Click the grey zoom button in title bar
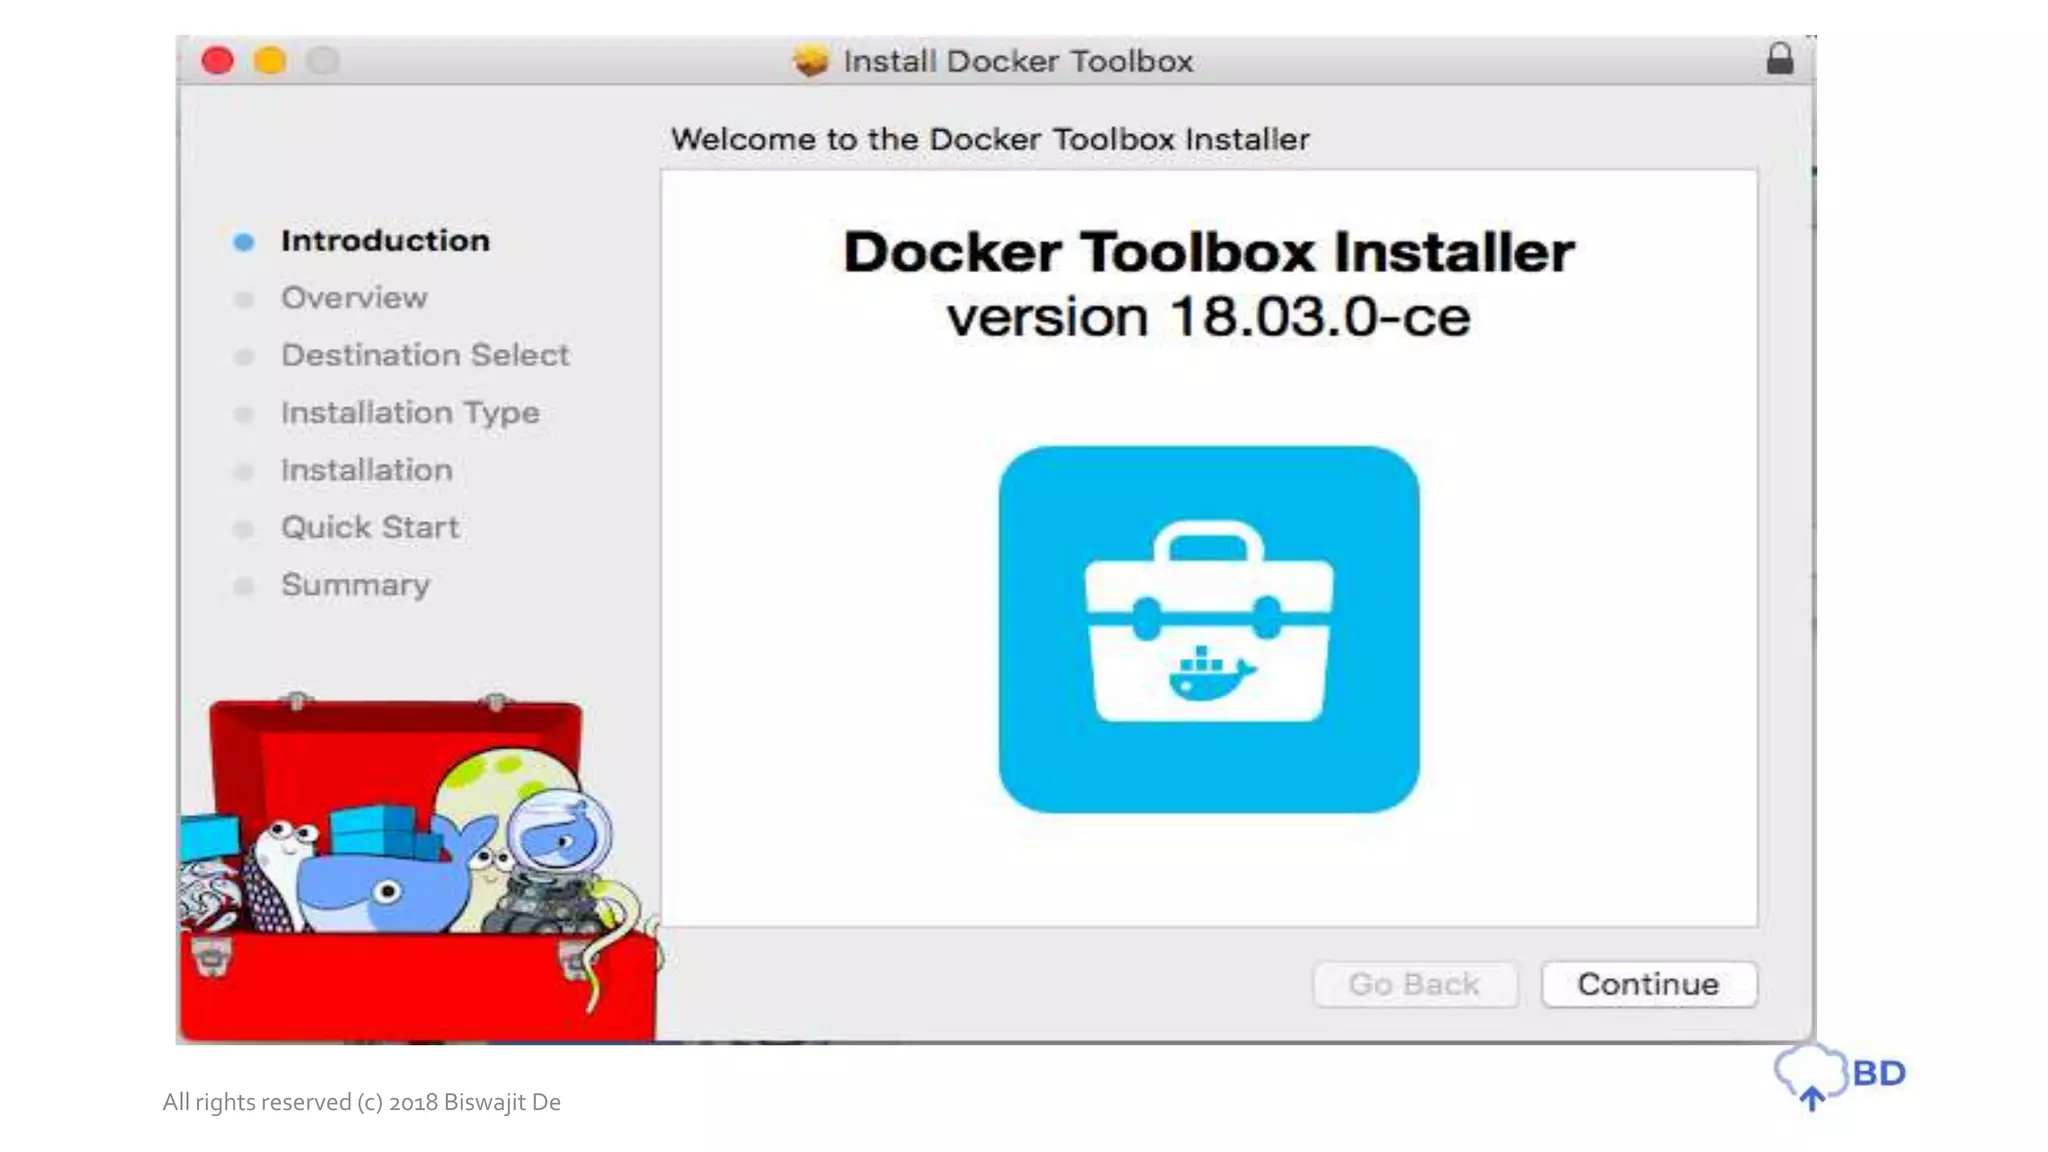The height and width of the screenshot is (1152, 2048). (x=322, y=61)
